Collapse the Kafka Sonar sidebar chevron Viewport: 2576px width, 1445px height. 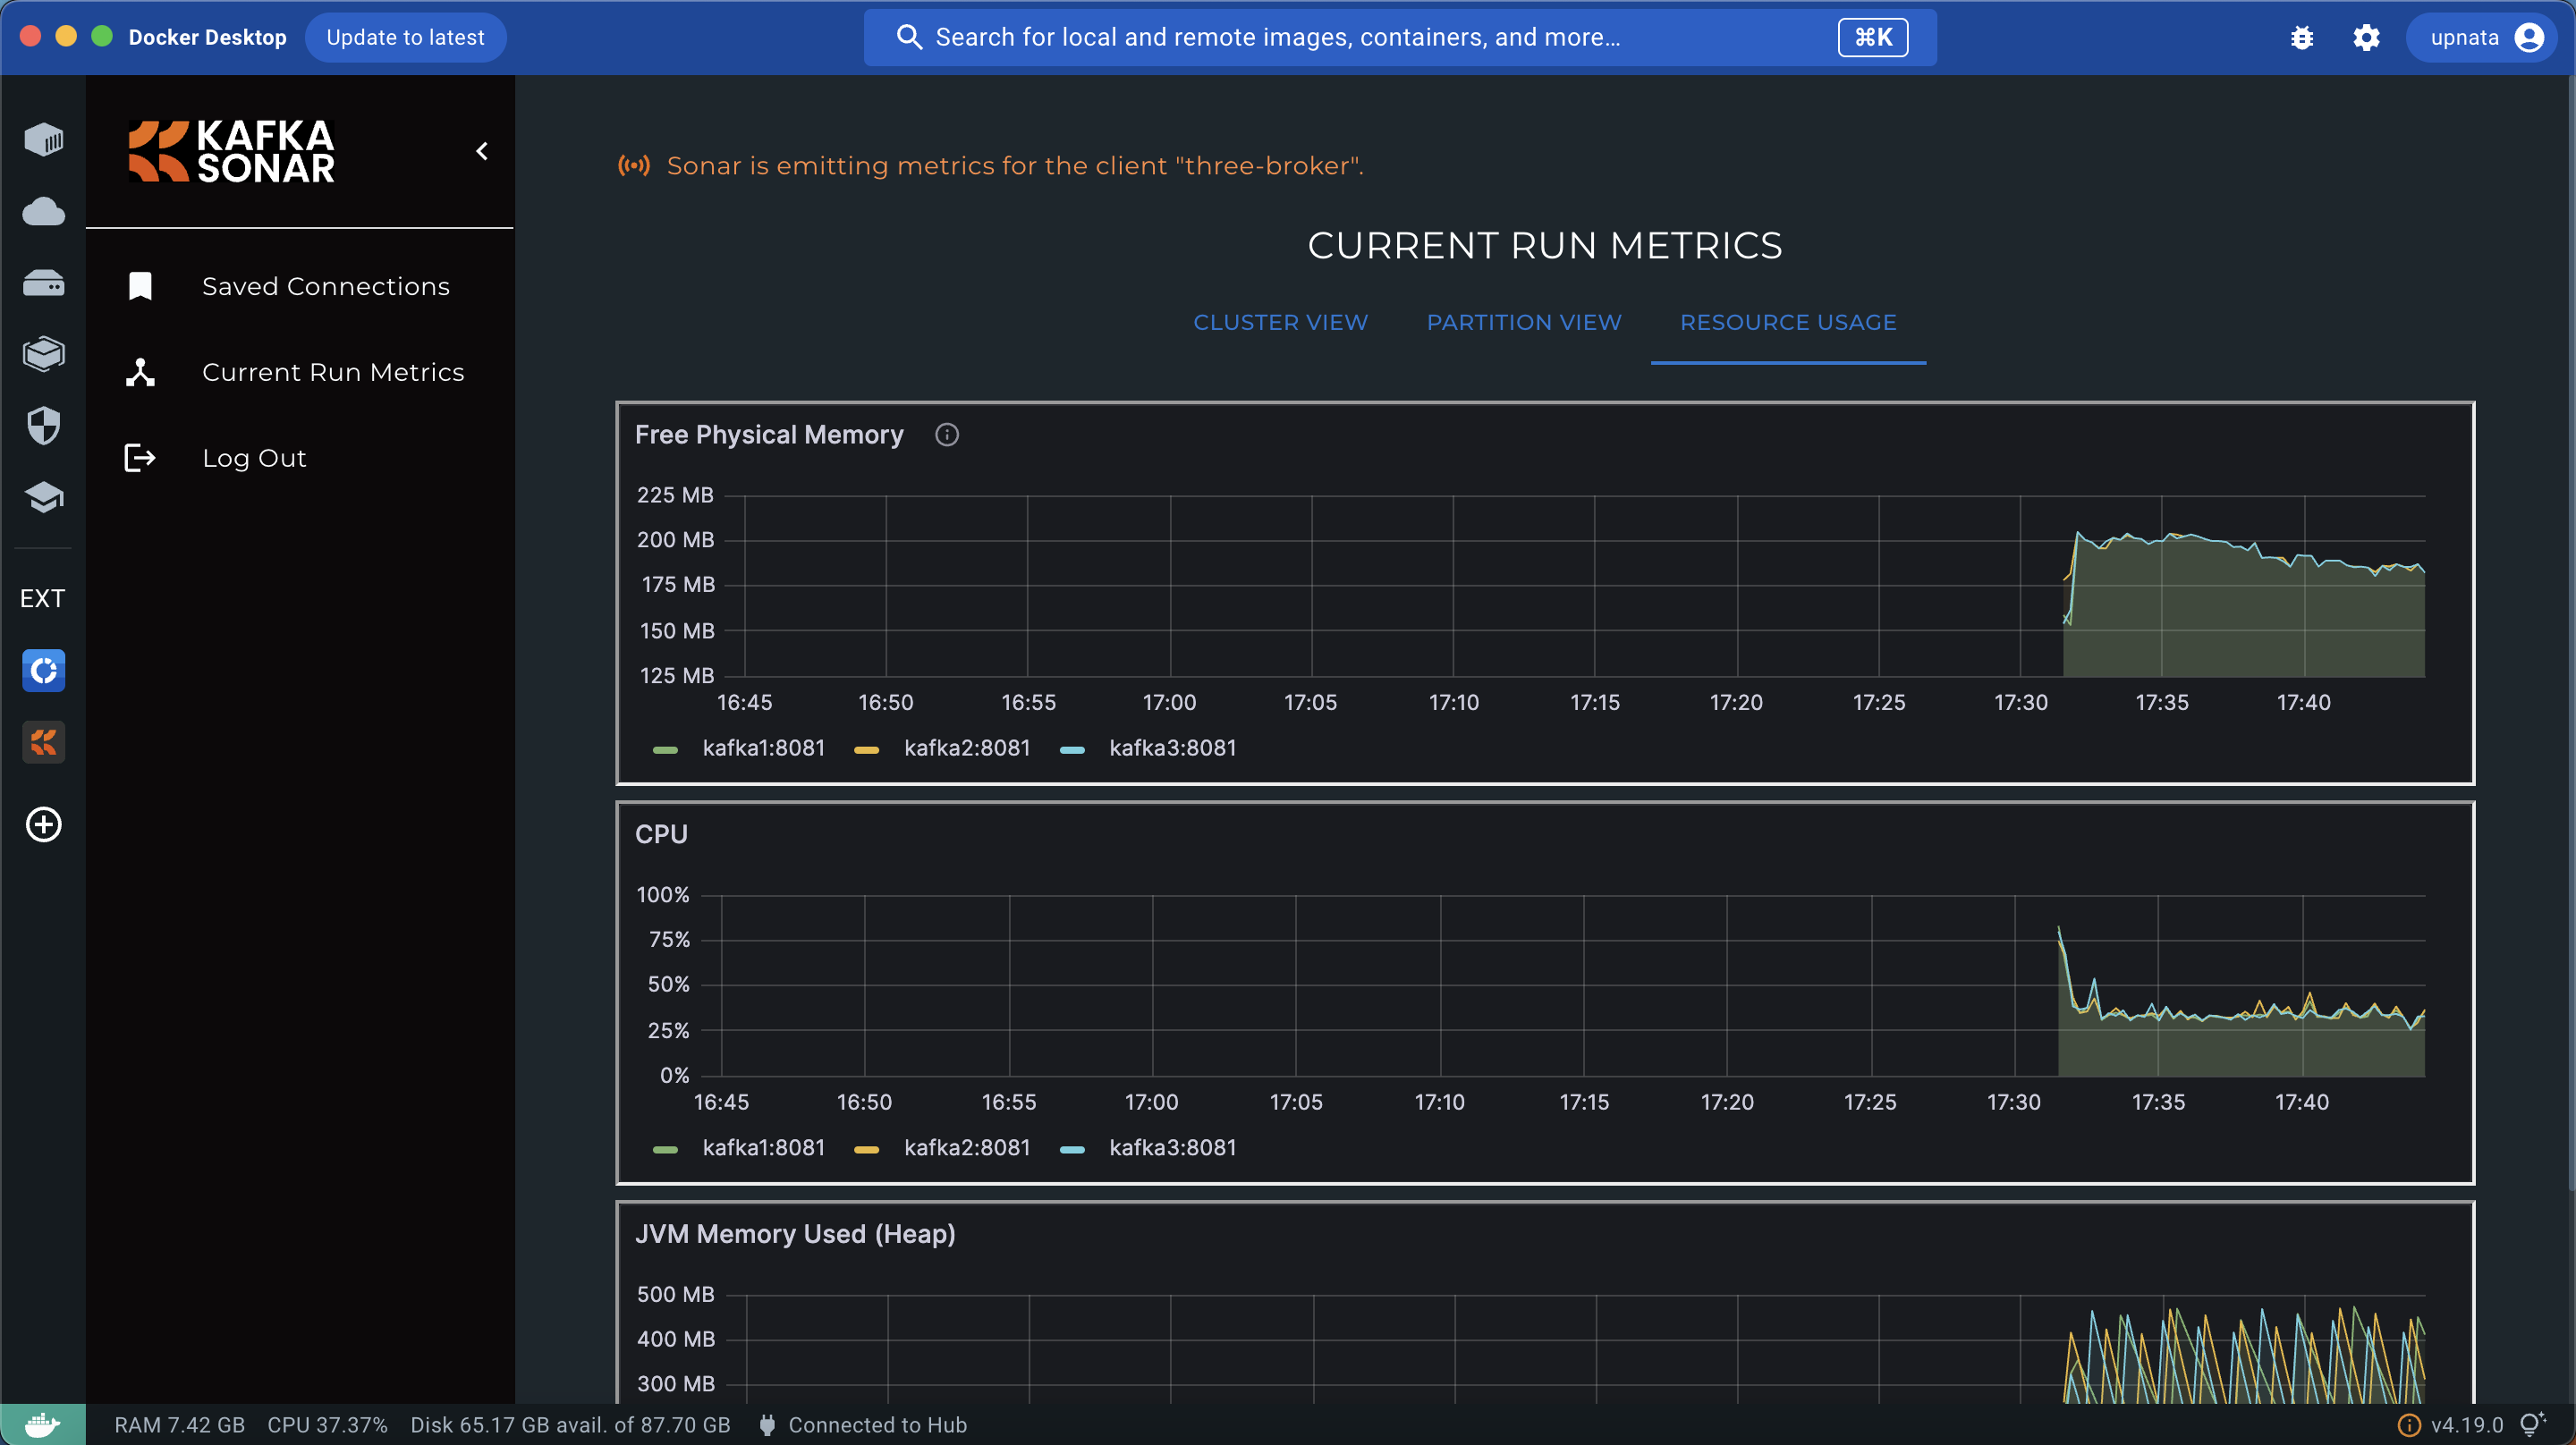tap(482, 151)
